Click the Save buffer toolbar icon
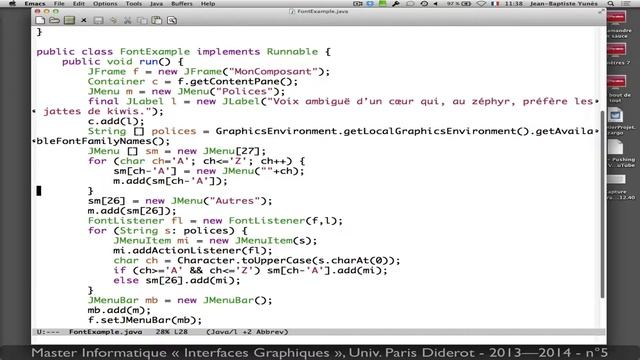 [x=98, y=20]
